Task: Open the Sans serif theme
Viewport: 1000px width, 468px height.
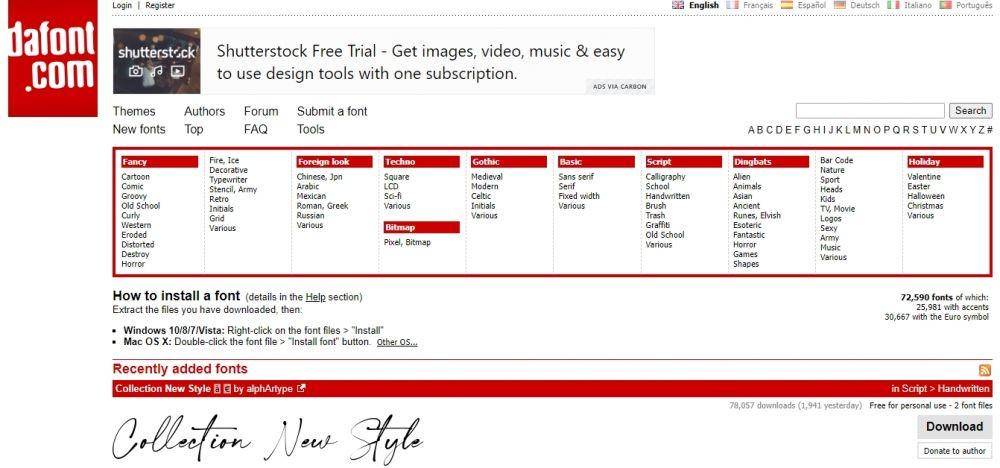Action: click(x=576, y=177)
